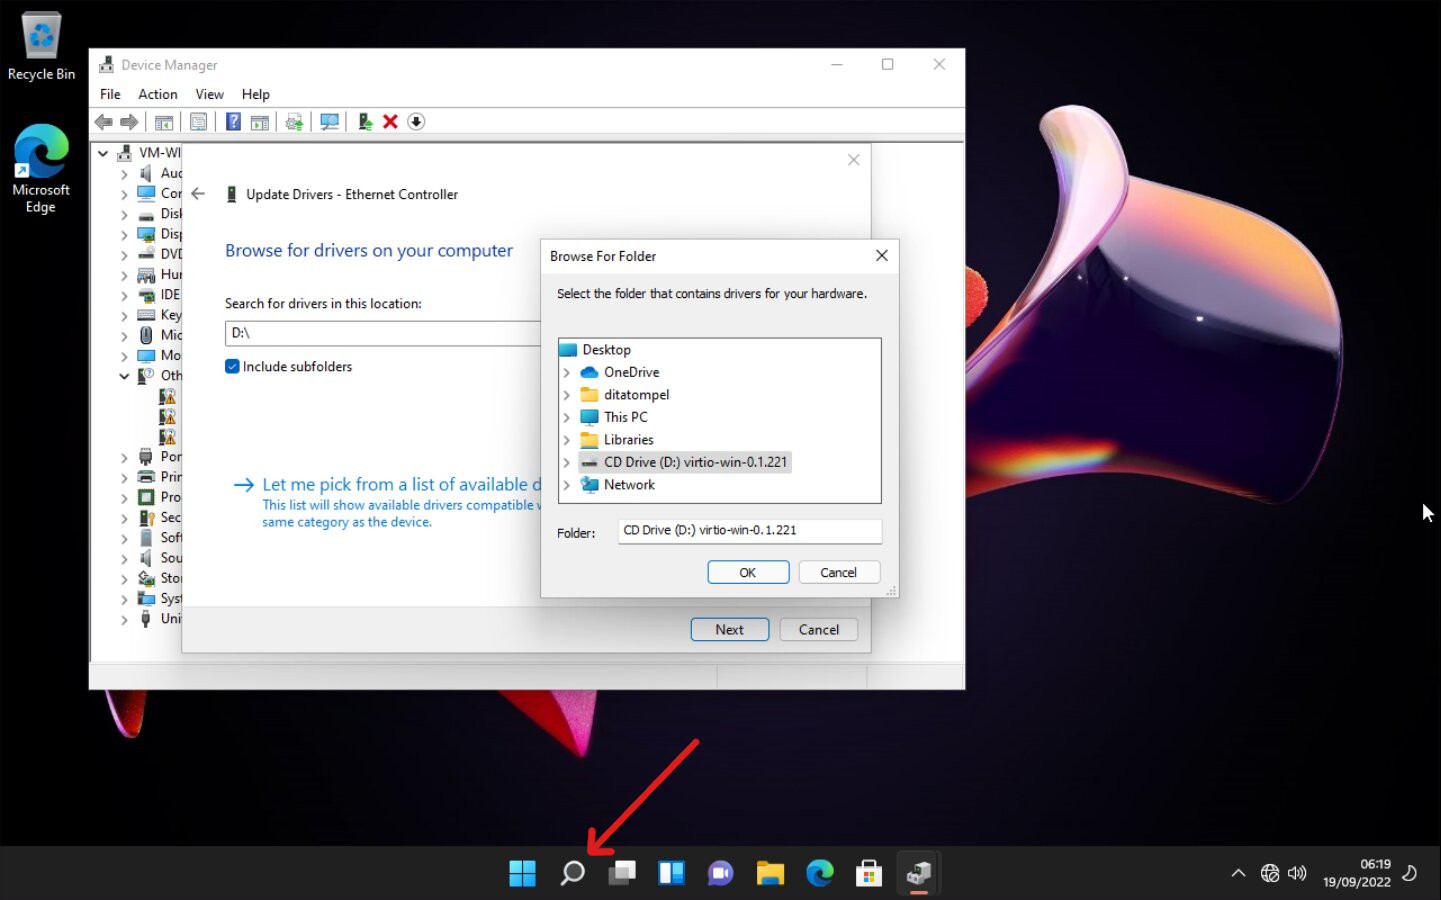
Task: Click Cancel in Update Drivers wizard
Action: [819, 629]
